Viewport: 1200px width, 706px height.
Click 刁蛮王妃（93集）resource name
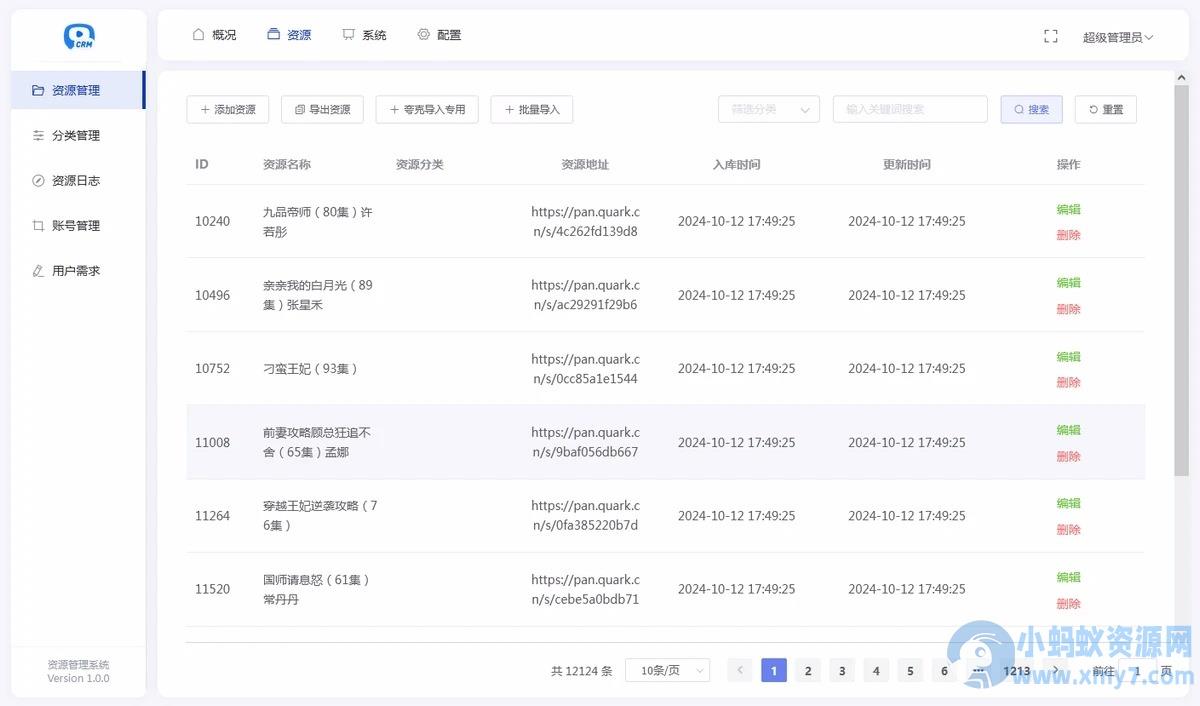click(310, 368)
